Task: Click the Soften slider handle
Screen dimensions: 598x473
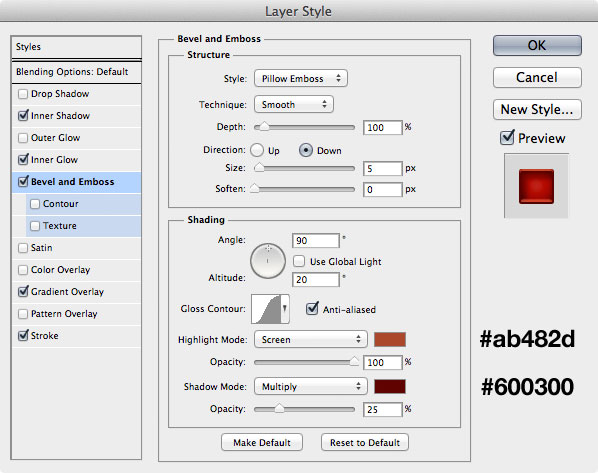Action: click(254, 188)
